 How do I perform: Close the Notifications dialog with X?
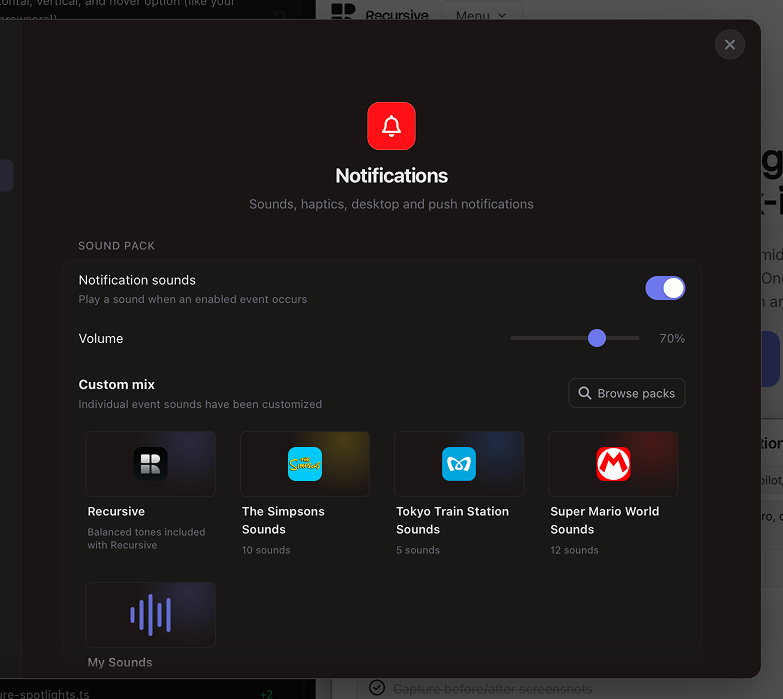coord(729,45)
